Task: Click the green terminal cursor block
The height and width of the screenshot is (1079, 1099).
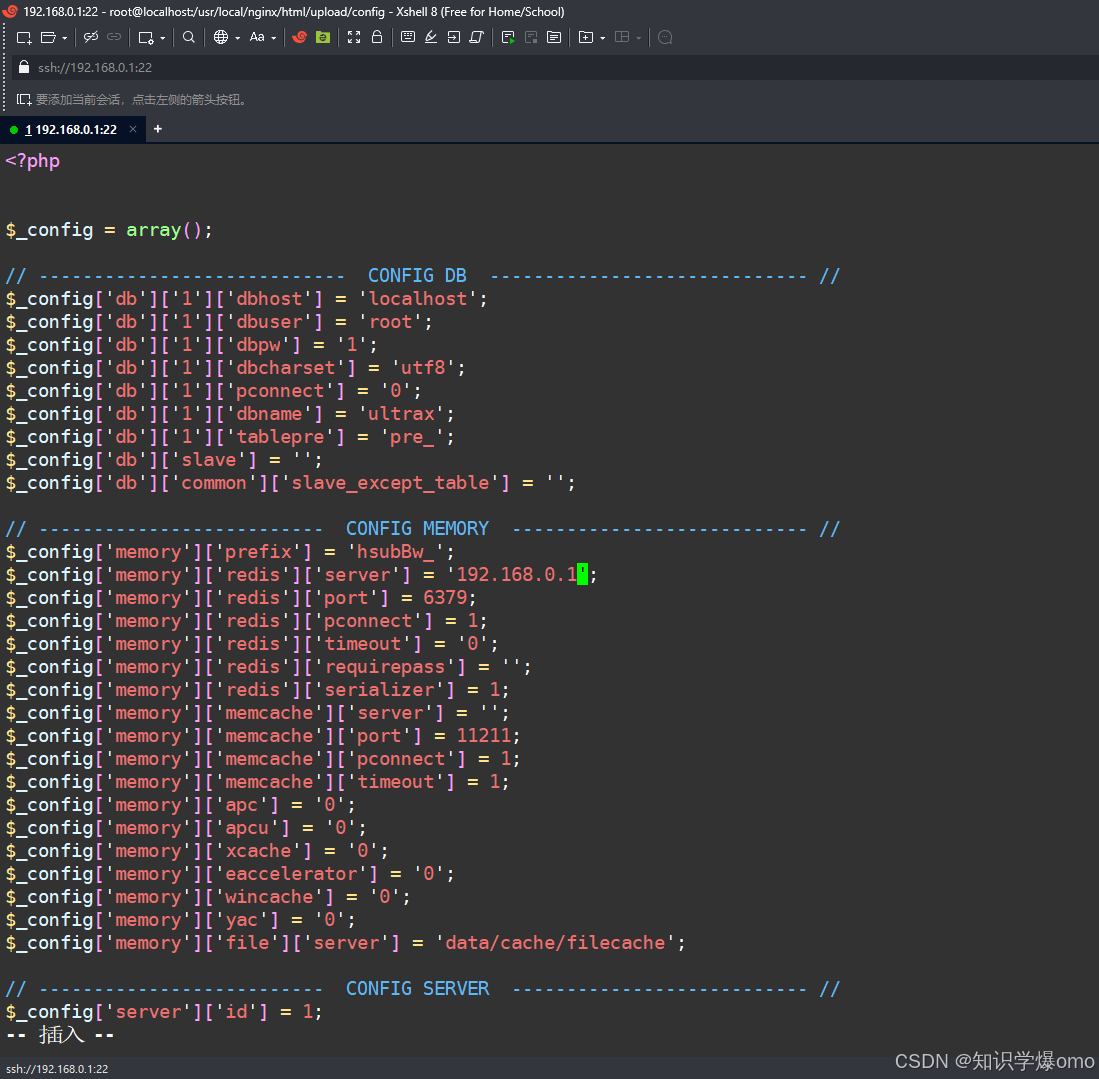Action: click(x=582, y=574)
